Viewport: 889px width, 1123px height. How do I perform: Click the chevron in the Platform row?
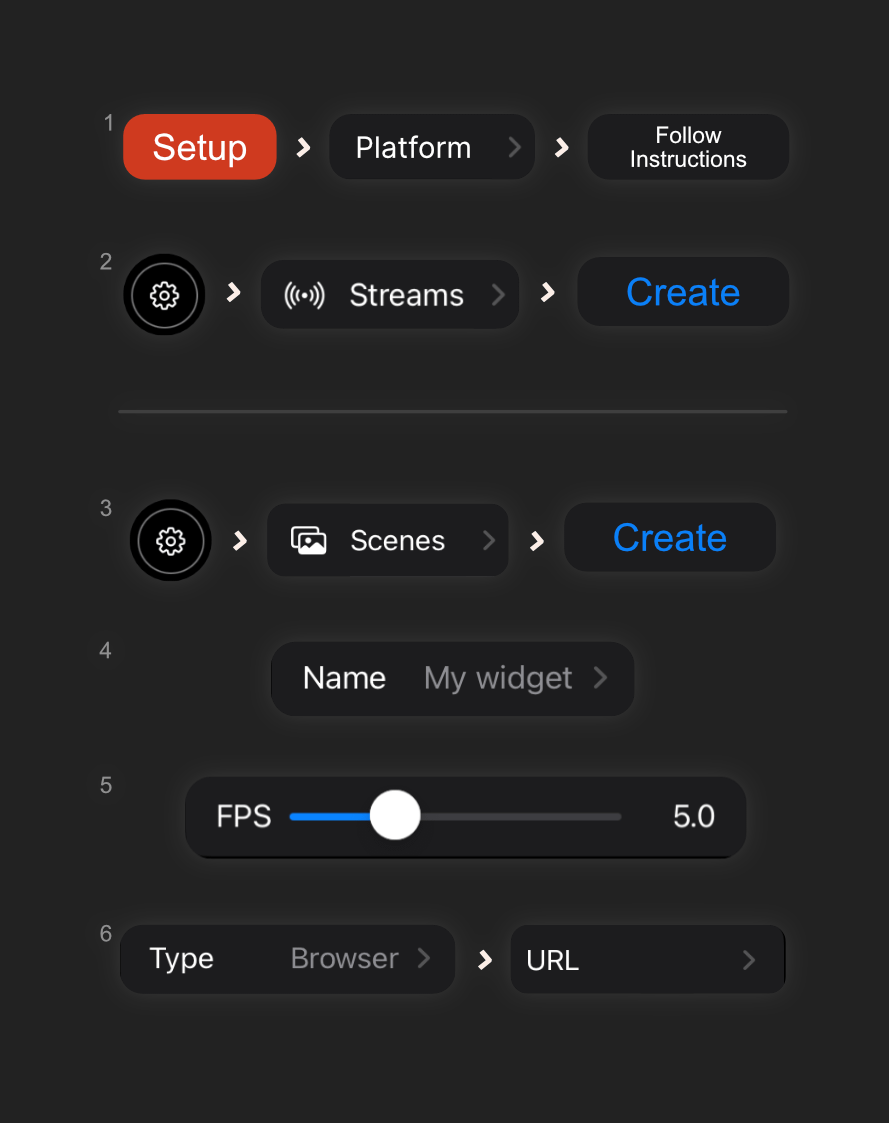[x=514, y=147]
